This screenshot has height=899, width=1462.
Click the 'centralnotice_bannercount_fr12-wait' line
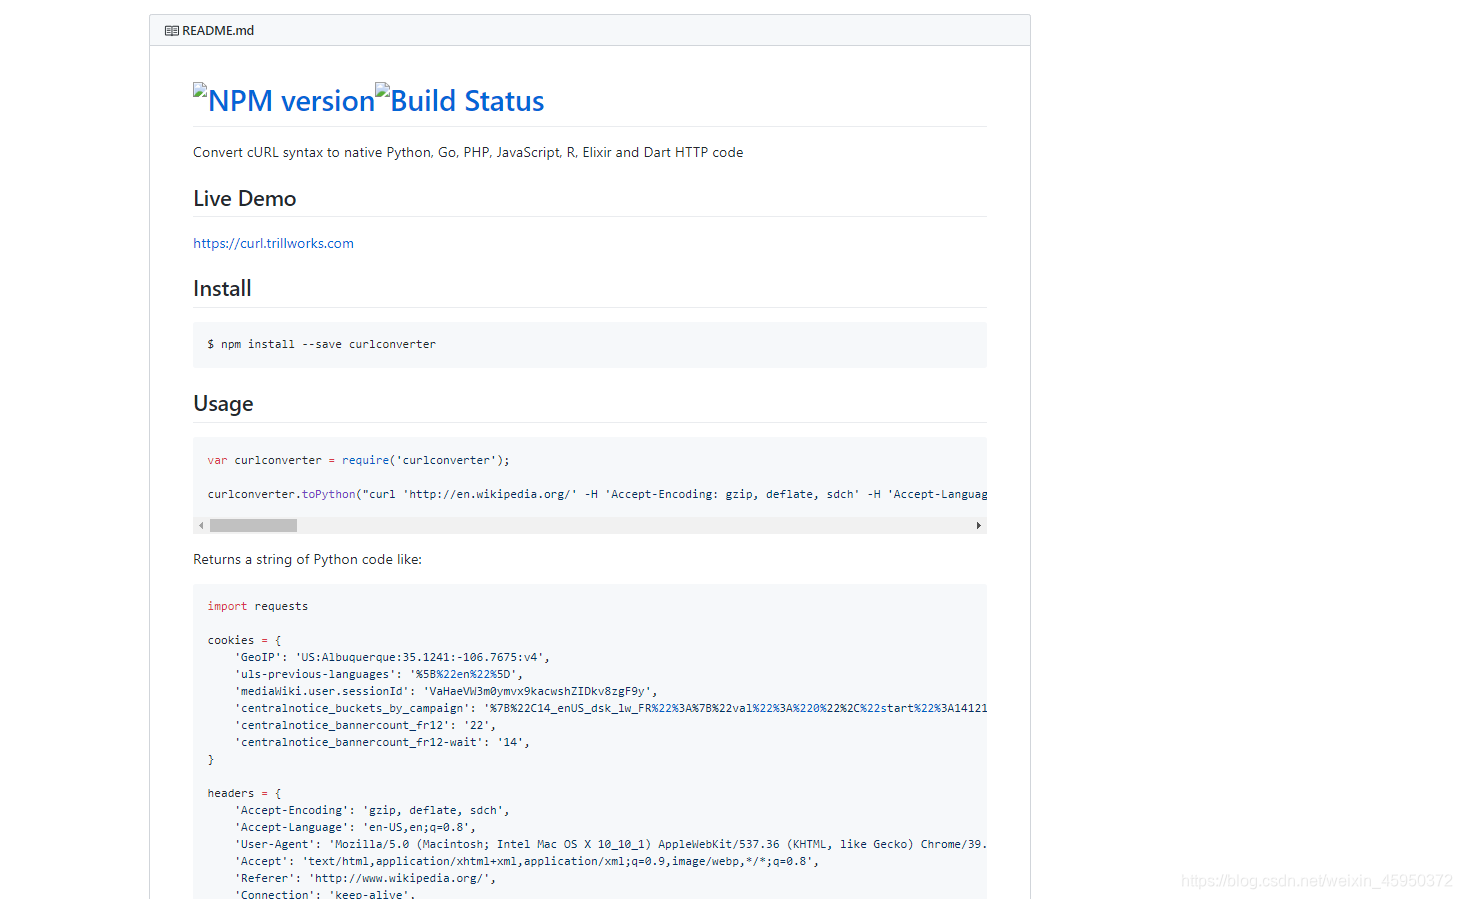pyautogui.click(x=382, y=742)
